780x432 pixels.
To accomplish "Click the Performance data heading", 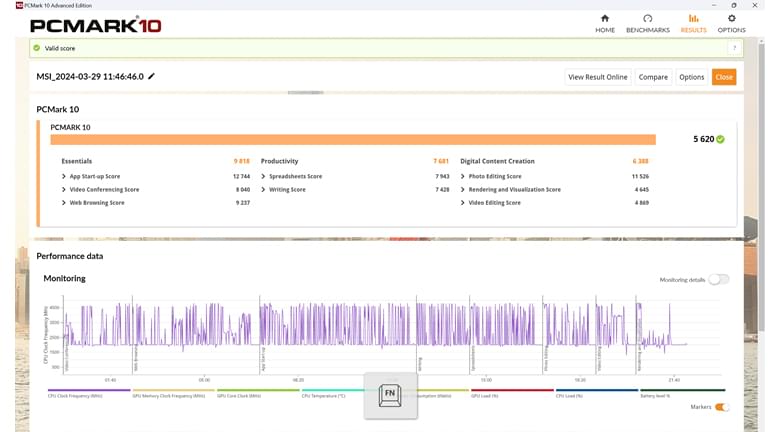I will 70,256.
